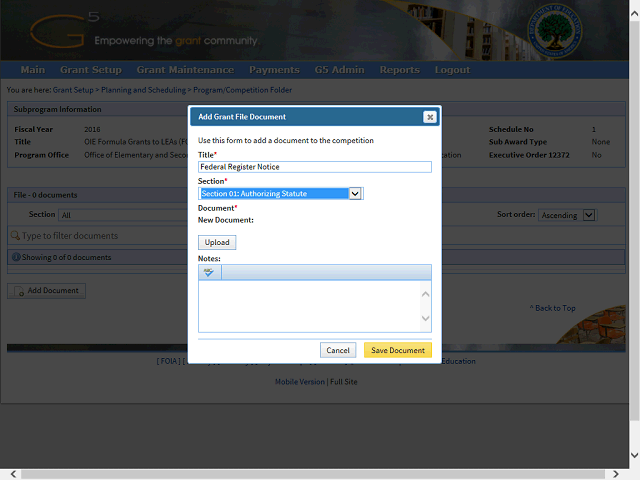Click inside the Notes text area
The image size is (640, 480).
tap(309, 306)
